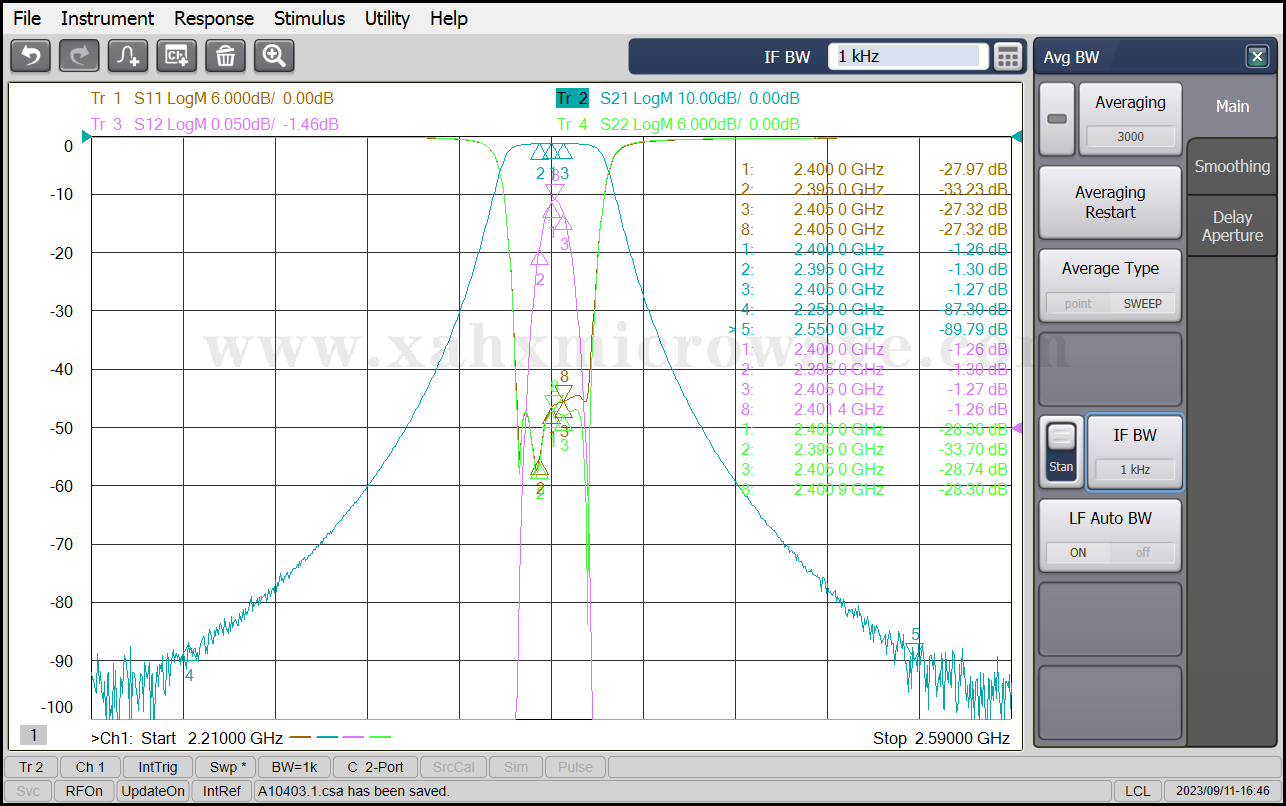1286x806 pixels.
Task: Click the Svc status button
Action: coord(28,791)
